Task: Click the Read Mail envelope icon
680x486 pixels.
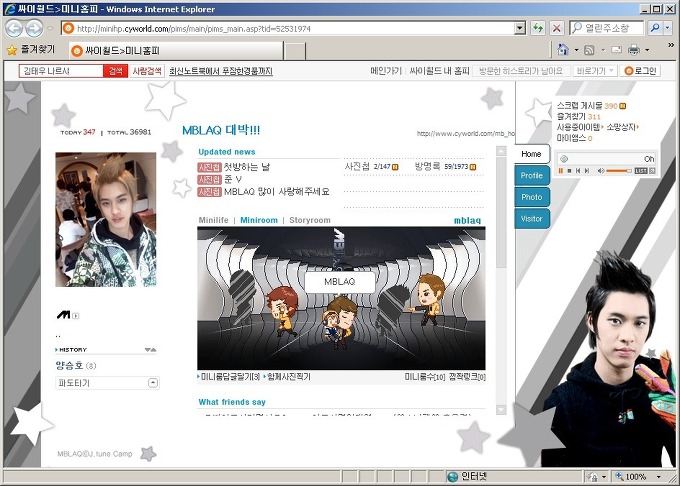Action: click(x=617, y=50)
